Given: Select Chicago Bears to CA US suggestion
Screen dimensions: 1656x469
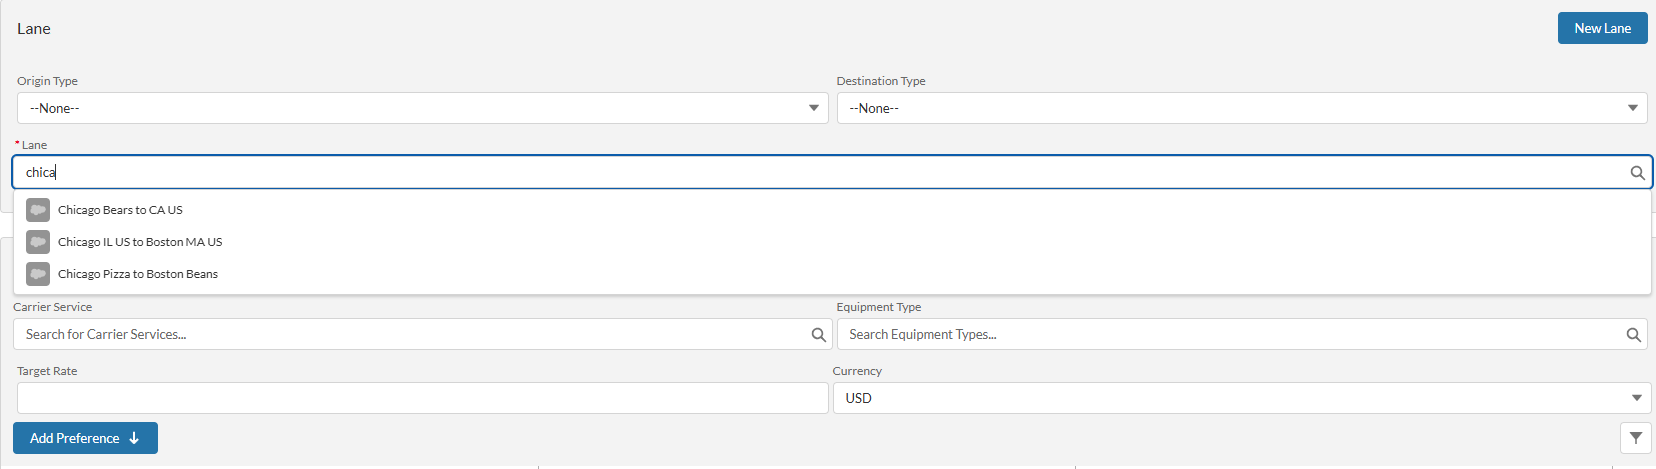Looking at the screenshot, I should (x=832, y=210).
